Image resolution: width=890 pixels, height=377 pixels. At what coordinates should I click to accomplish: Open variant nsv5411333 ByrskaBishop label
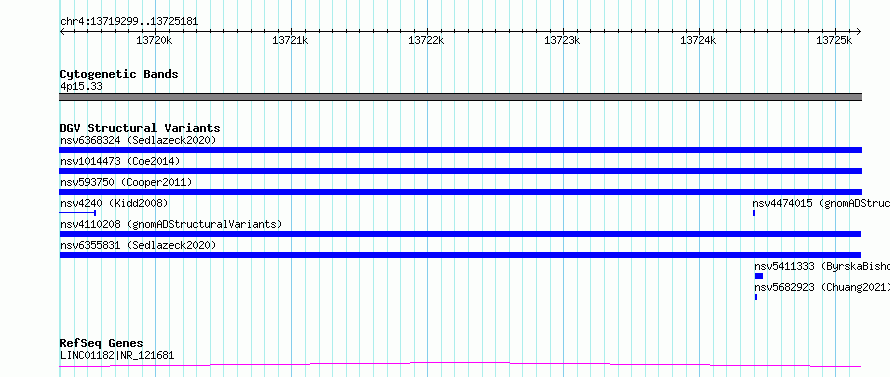point(822,266)
